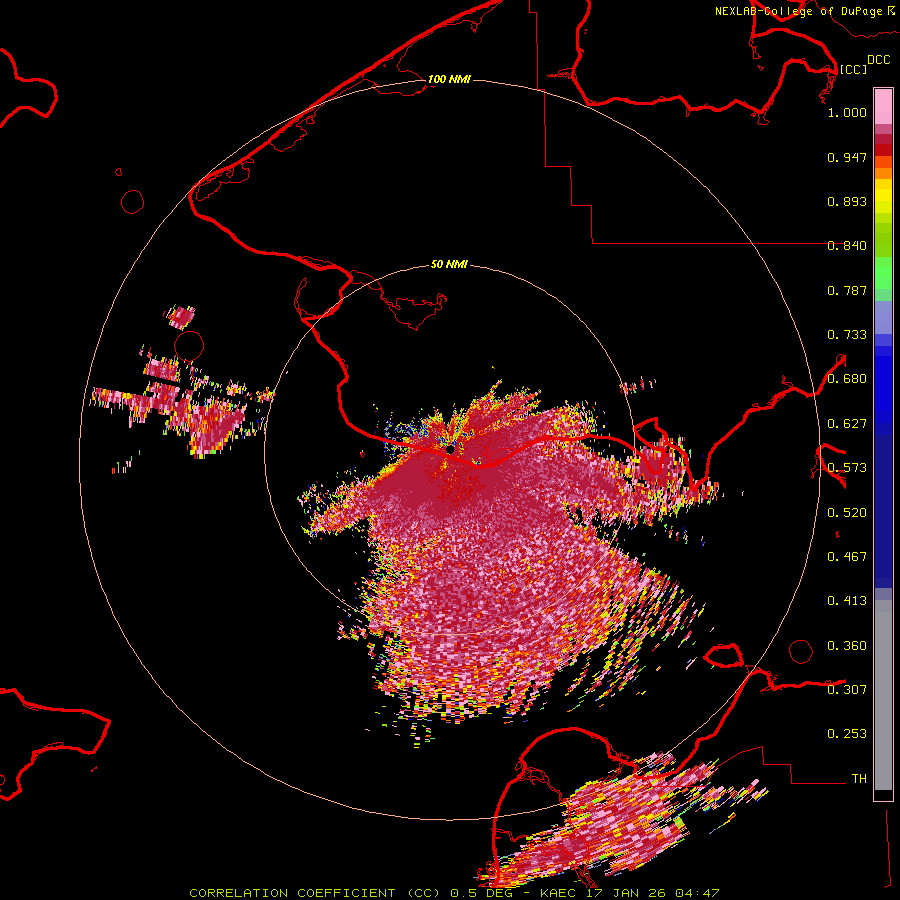Screen dimensions: 900x900
Task: Click the [CC] legend heading
Action: (853, 69)
